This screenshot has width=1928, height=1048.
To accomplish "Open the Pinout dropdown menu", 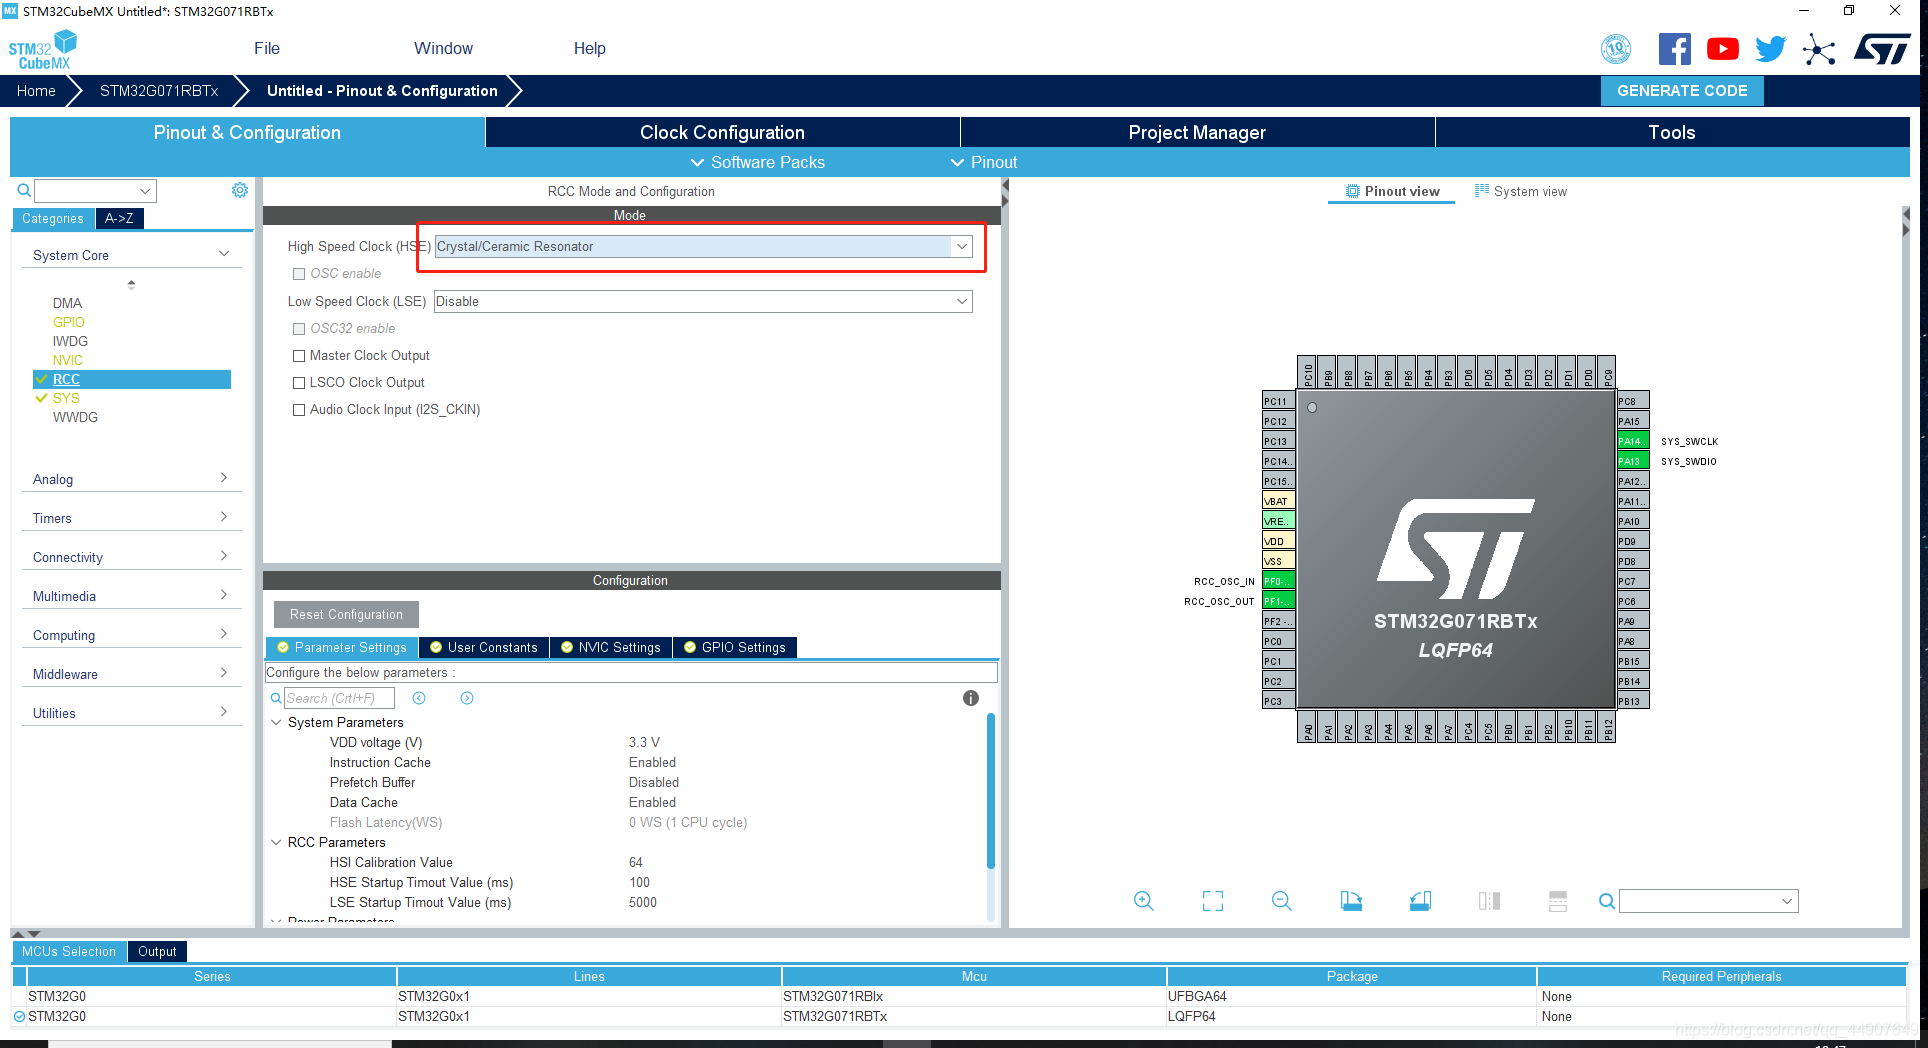I will (984, 162).
